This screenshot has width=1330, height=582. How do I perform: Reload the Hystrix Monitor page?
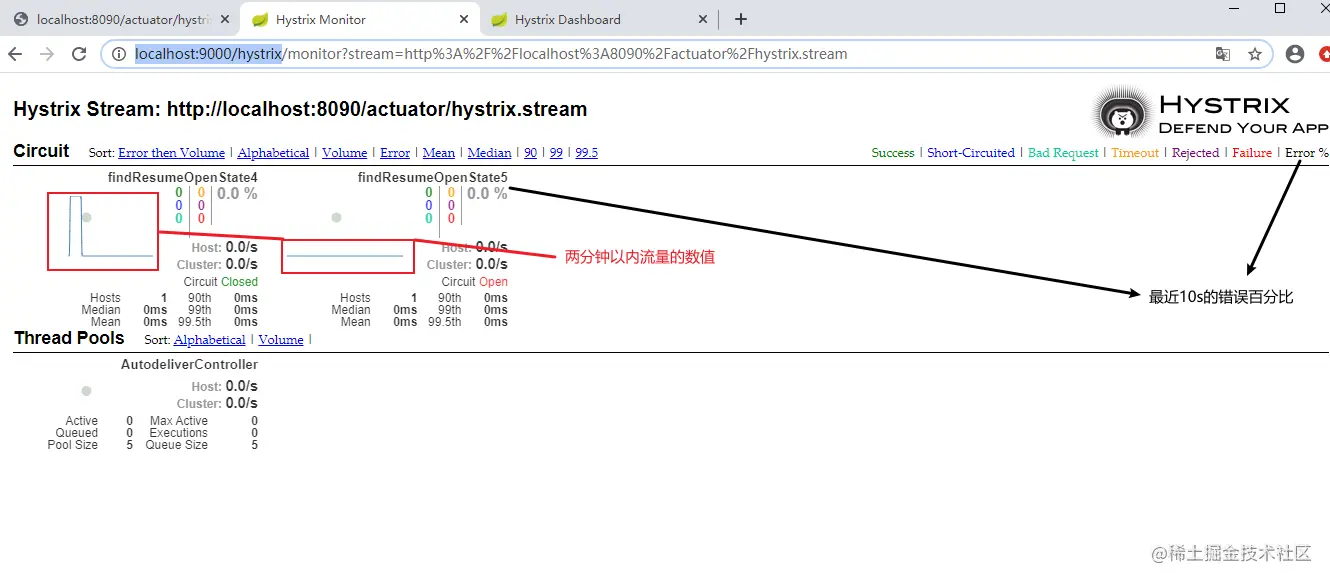79,54
